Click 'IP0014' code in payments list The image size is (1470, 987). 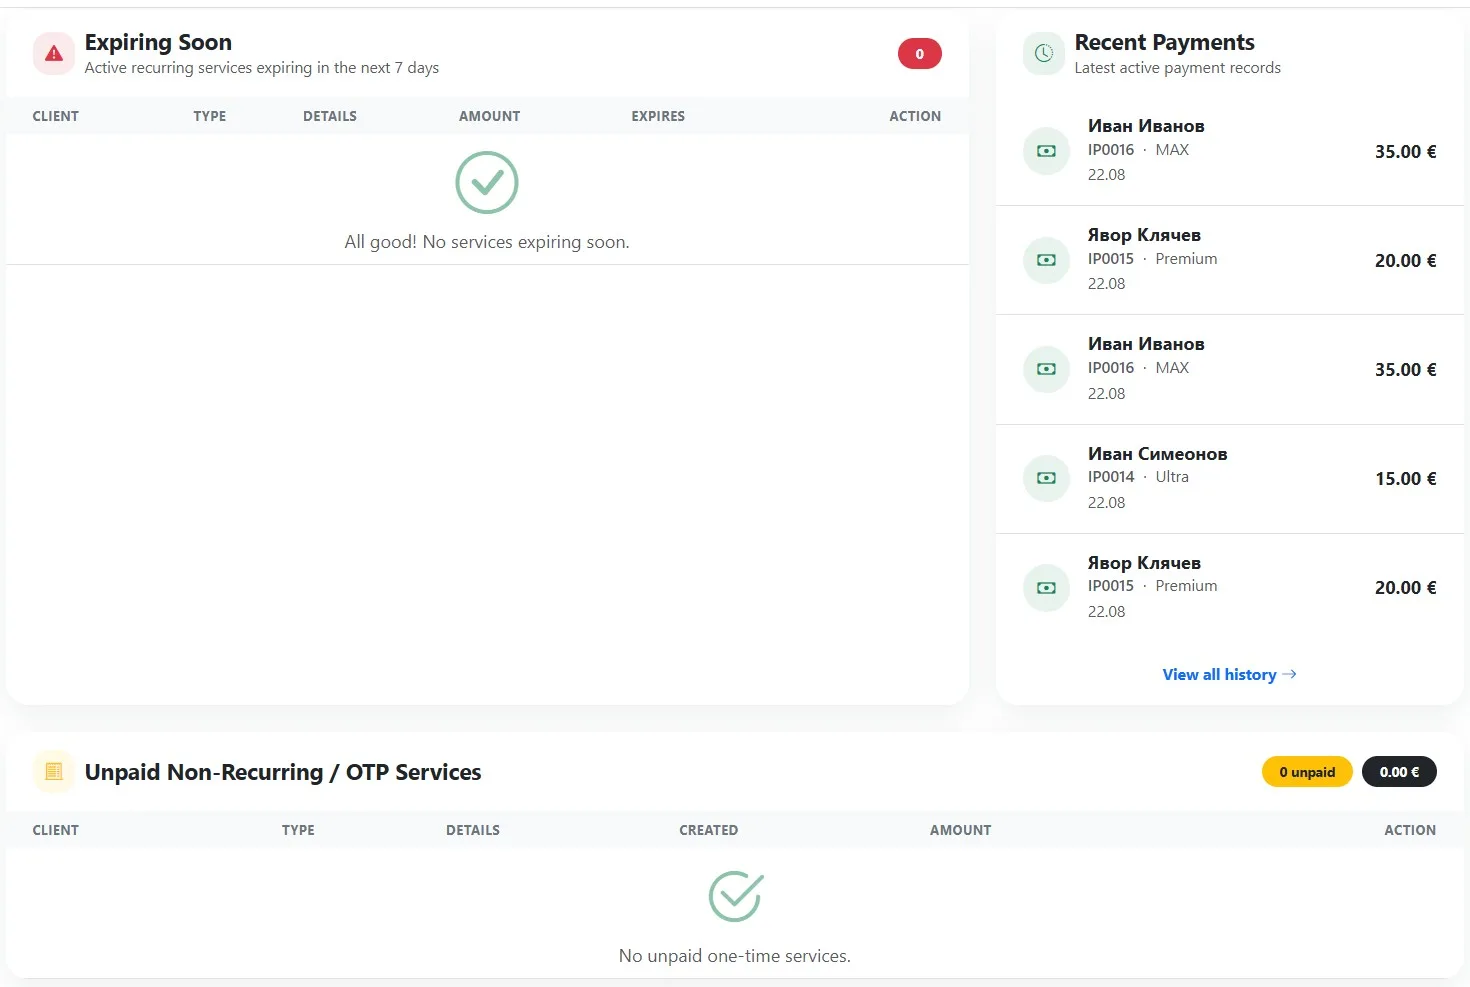(1111, 477)
